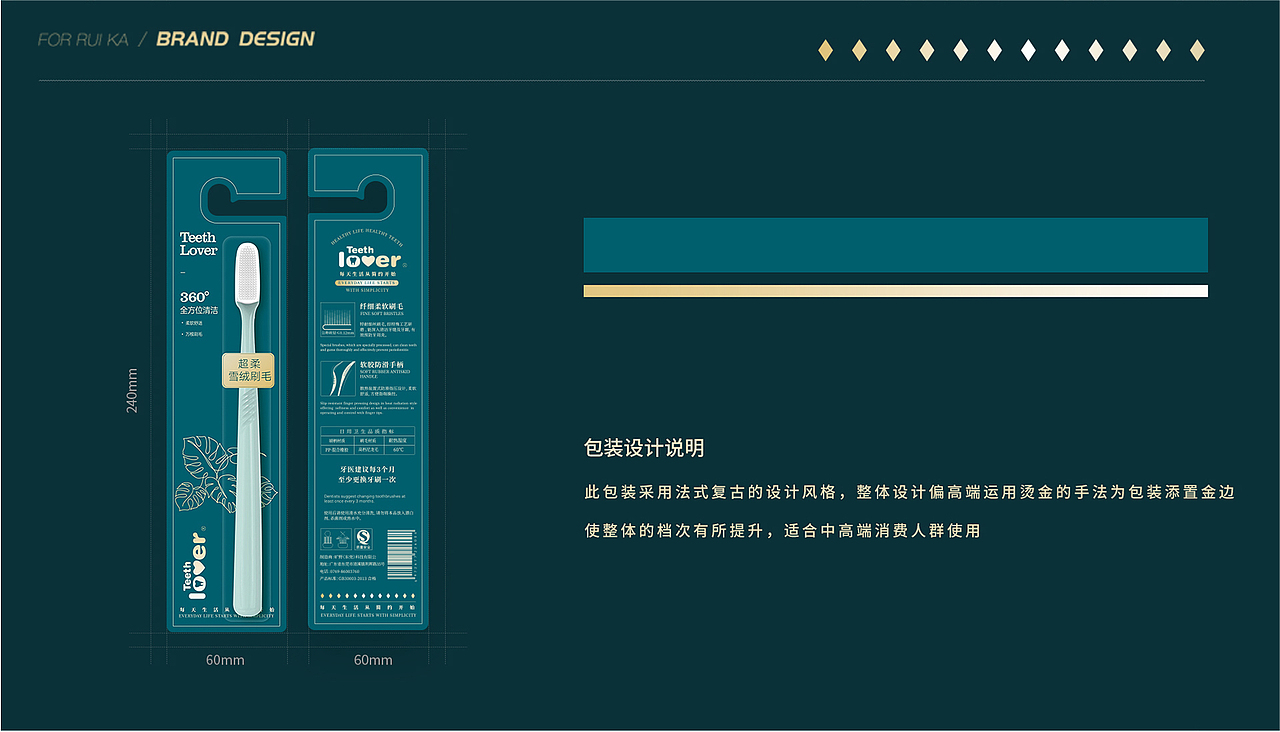
Task: Click the curved handle illustration icon
Action: (x=338, y=379)
